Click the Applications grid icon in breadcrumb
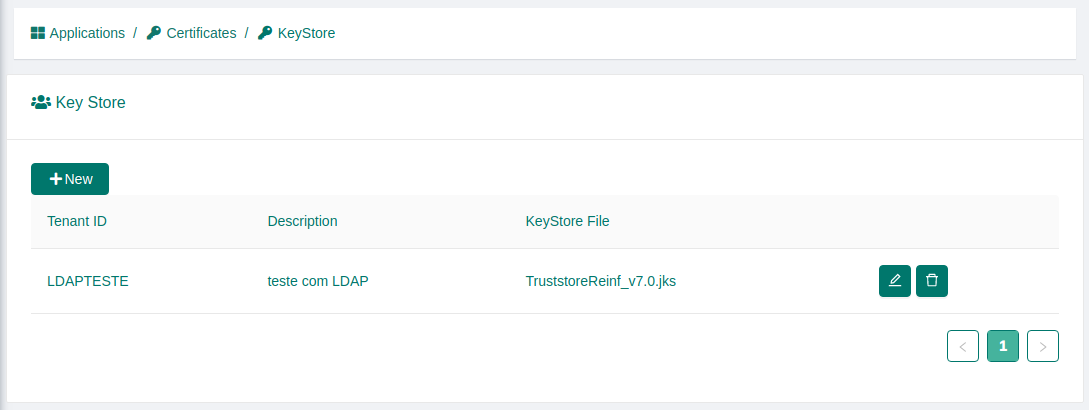This screenshot has width=1089, height=410. (38, 33)
